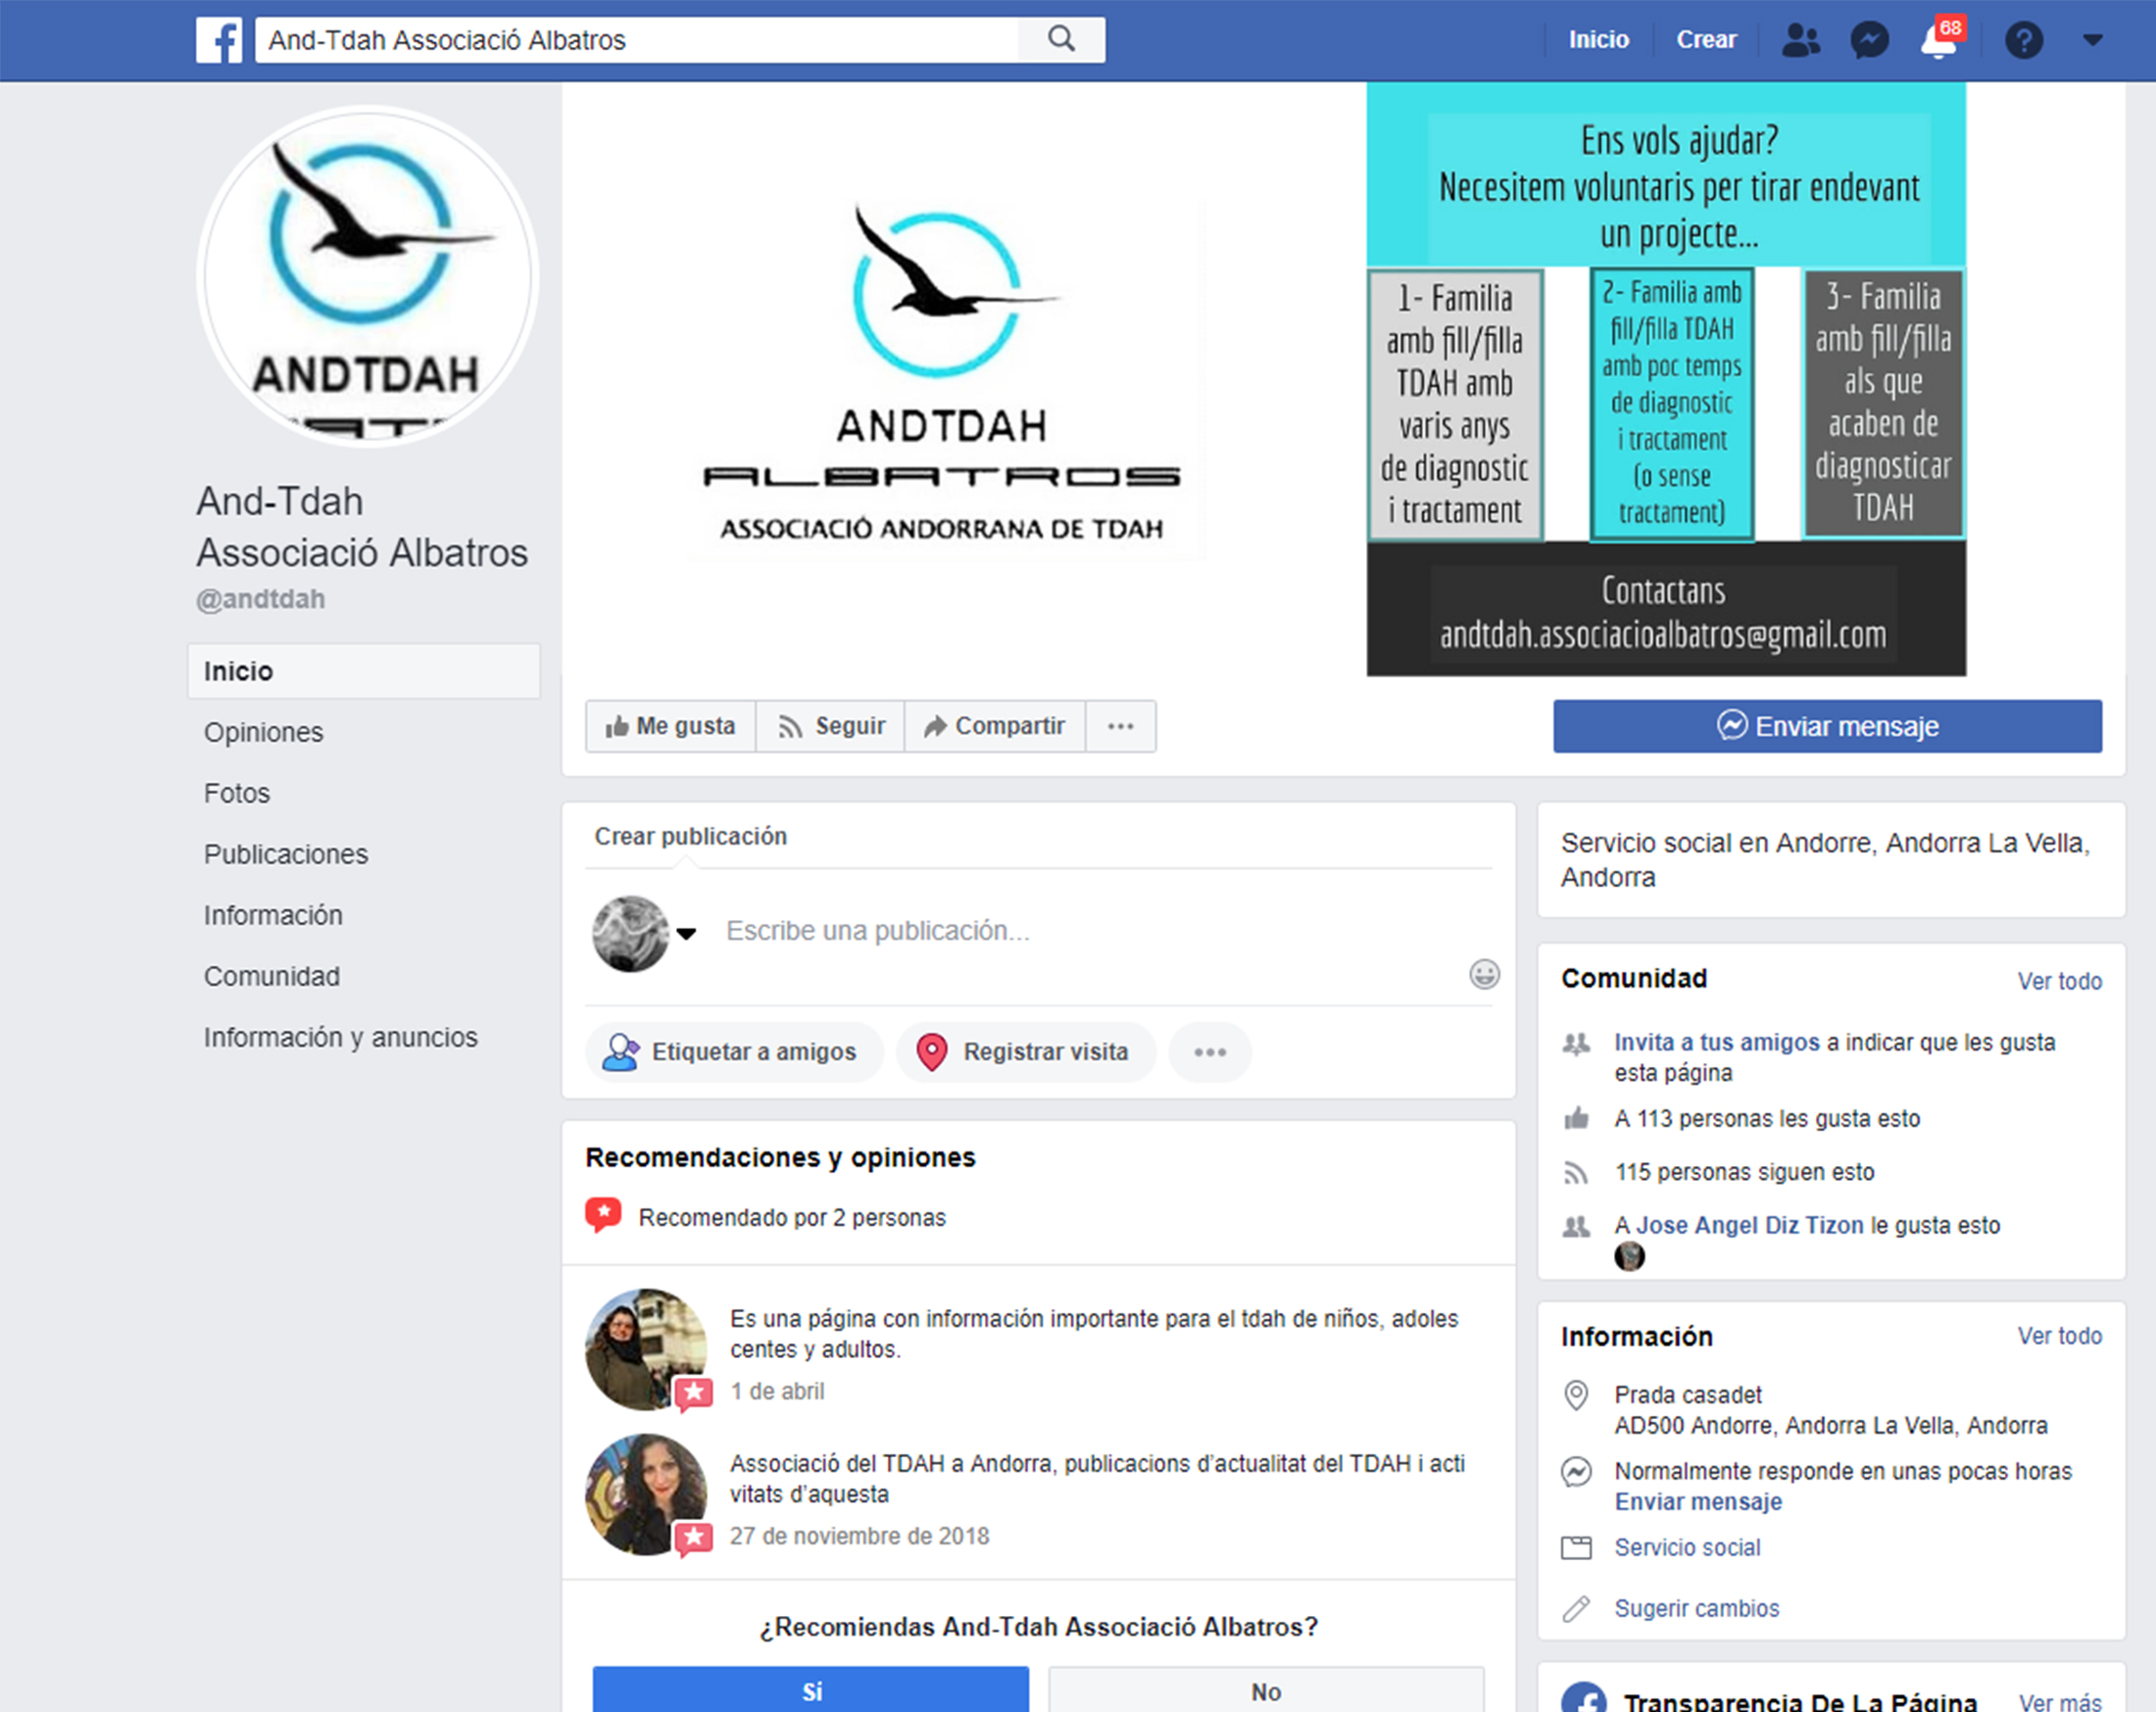Click the recommendation badge icon near 'Recomendado por 2 personas'

[603, 1216]
